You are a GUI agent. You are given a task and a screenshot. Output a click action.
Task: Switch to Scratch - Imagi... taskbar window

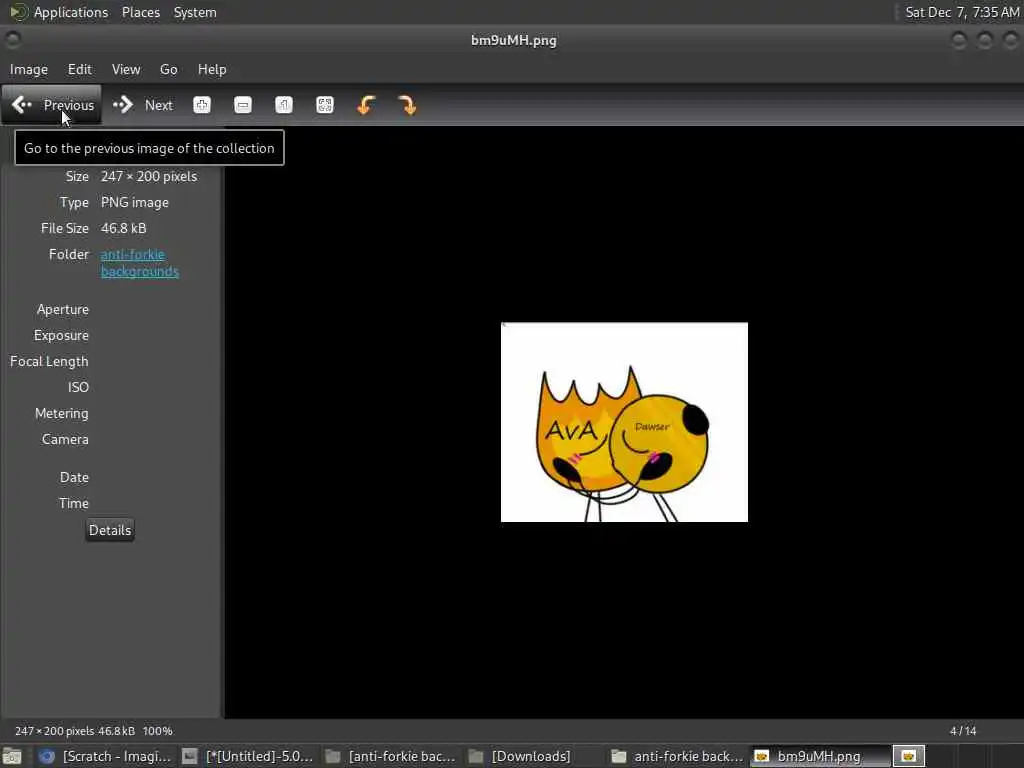point(104,756)
